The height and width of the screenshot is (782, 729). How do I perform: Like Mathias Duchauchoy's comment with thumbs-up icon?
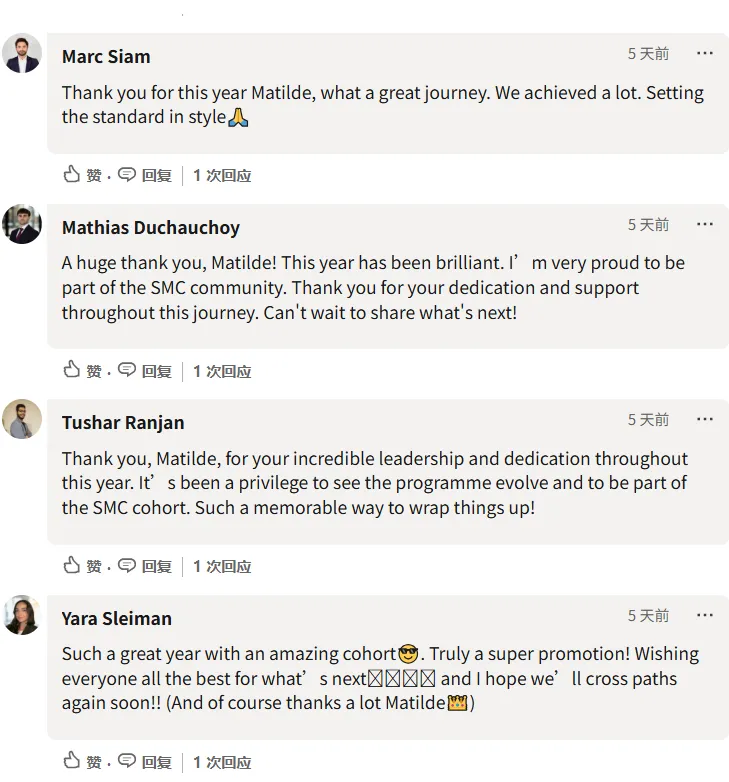pos(72,370)
